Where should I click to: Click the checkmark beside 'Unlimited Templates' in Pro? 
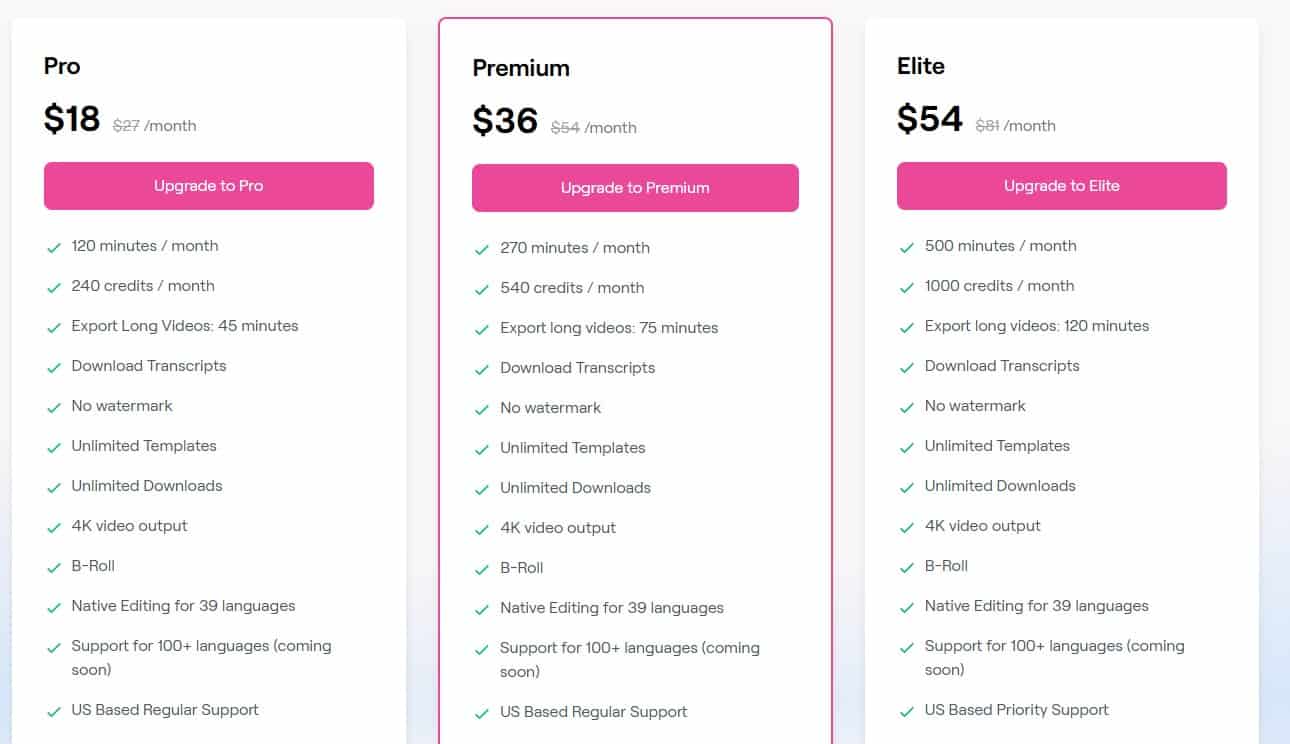(54, 446)
